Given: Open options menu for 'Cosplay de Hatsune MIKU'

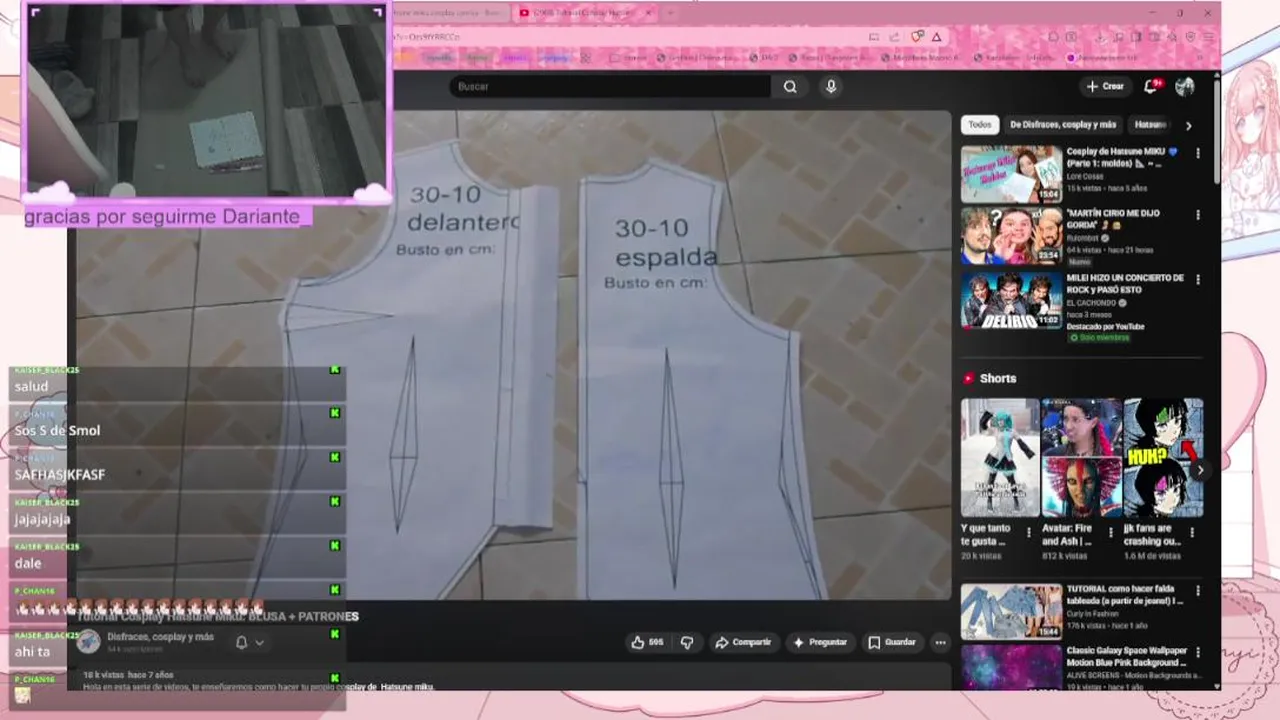Looking at the screenshot, I should [x=1198, y=154].
